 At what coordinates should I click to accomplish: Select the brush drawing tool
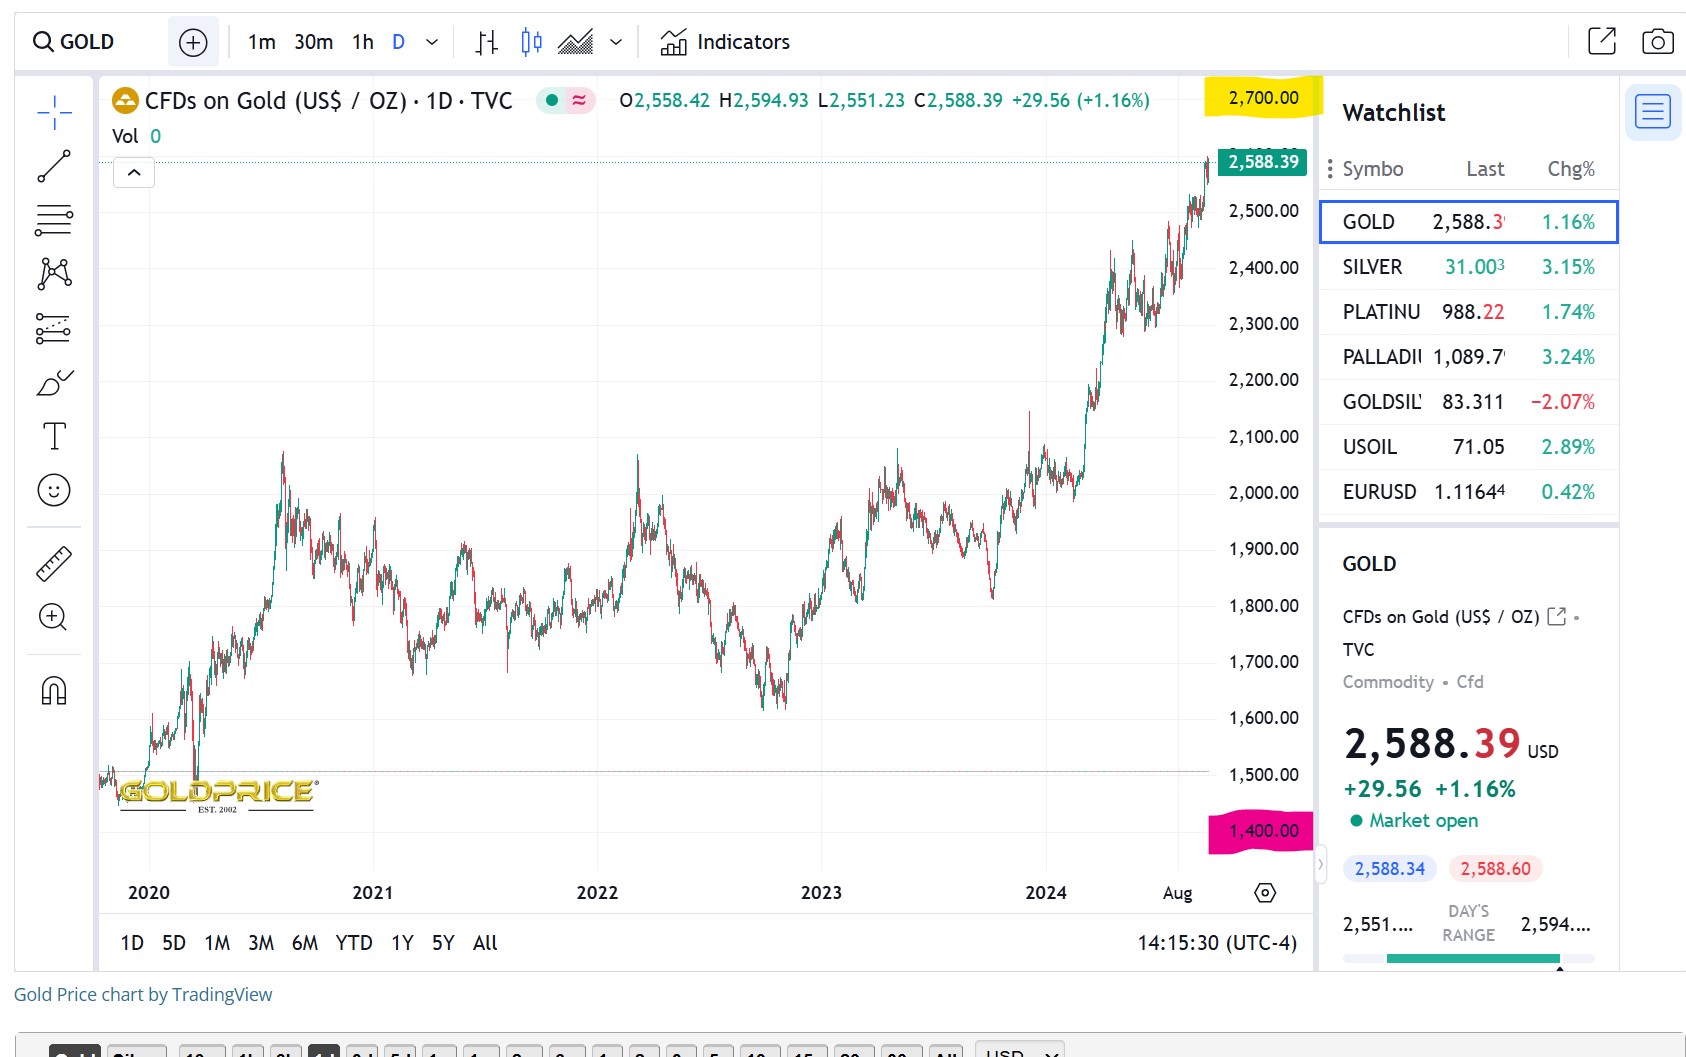click(54, 382)
